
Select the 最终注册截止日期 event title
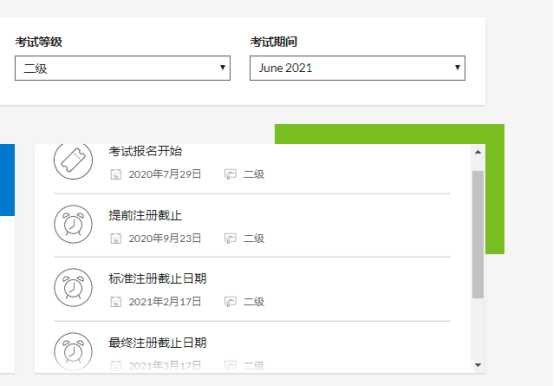158,343
